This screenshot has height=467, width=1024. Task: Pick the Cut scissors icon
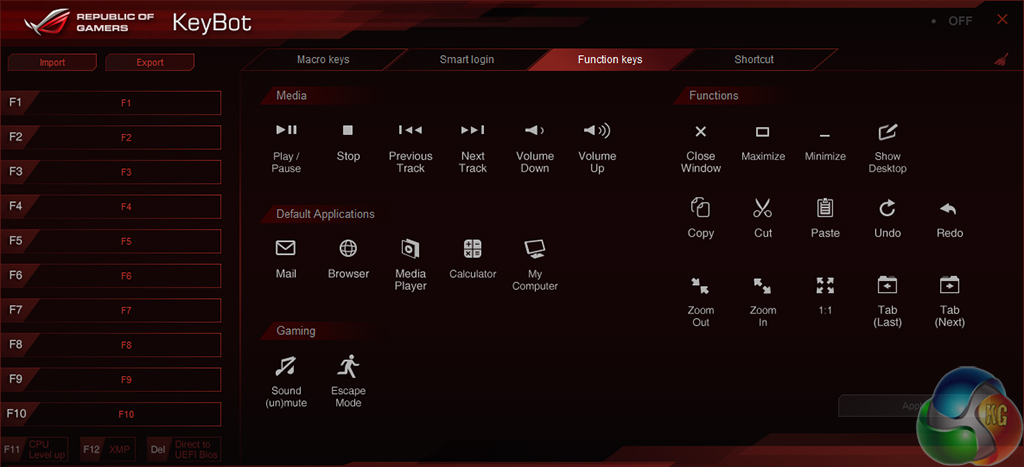(x=763, y=208)
